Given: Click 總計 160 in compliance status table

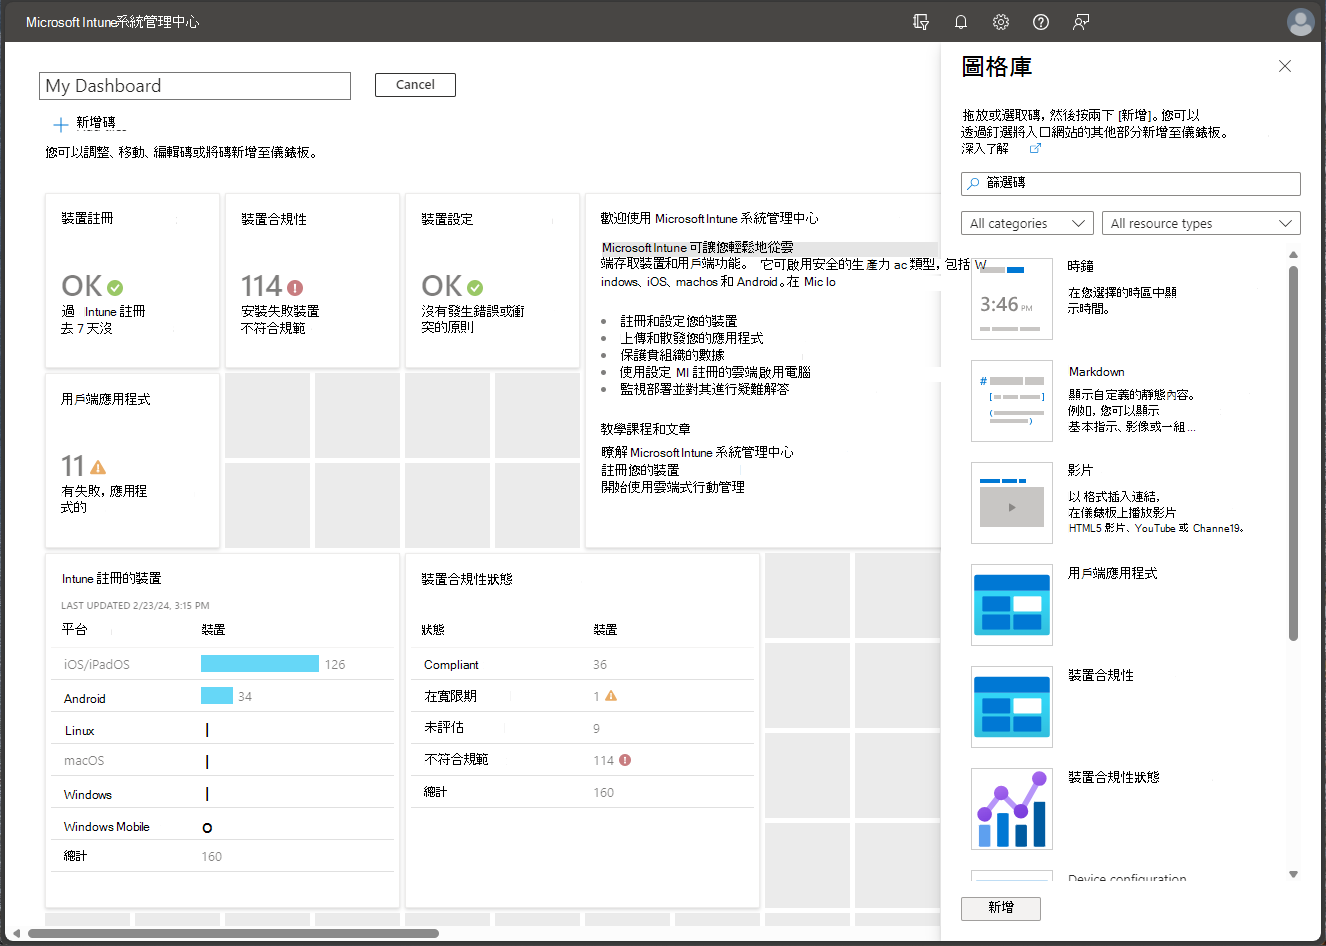Looking at the screenshot, I should (582, 792).
